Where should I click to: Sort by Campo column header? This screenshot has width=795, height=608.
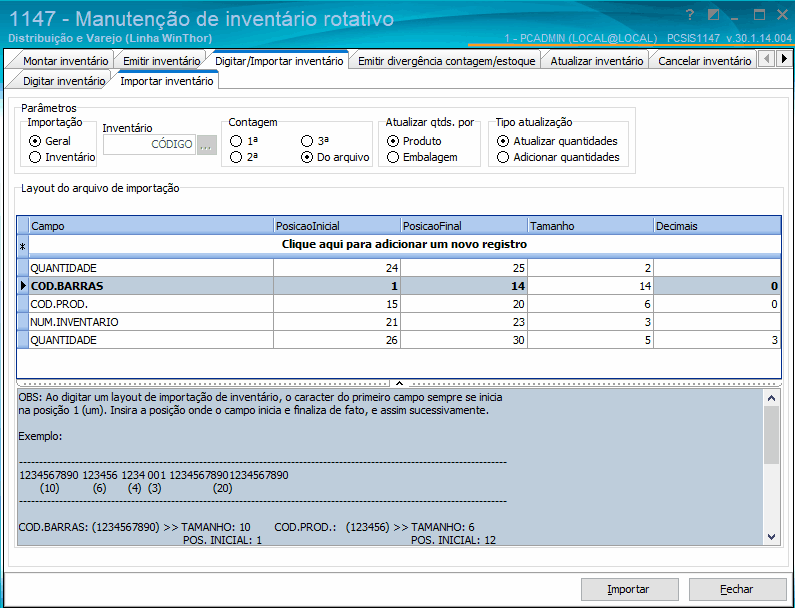click(151, 226)
